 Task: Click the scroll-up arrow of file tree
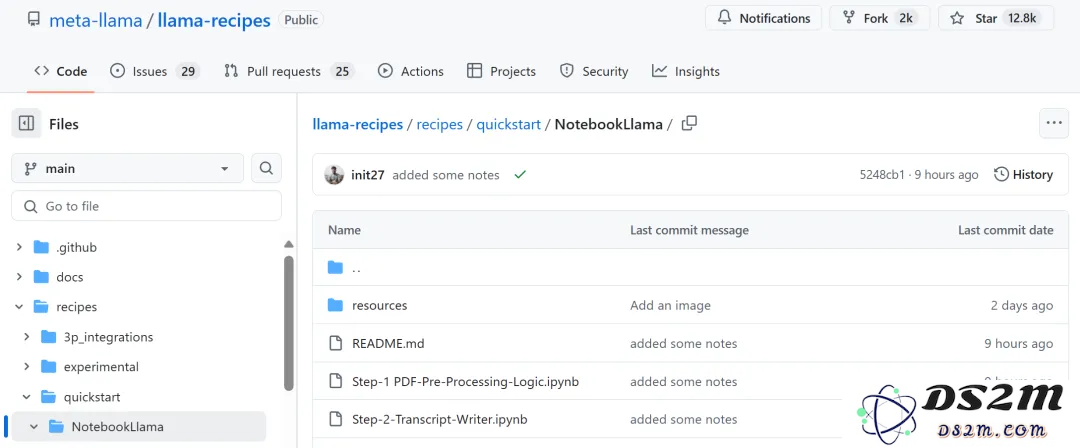(x=289, y=244)
